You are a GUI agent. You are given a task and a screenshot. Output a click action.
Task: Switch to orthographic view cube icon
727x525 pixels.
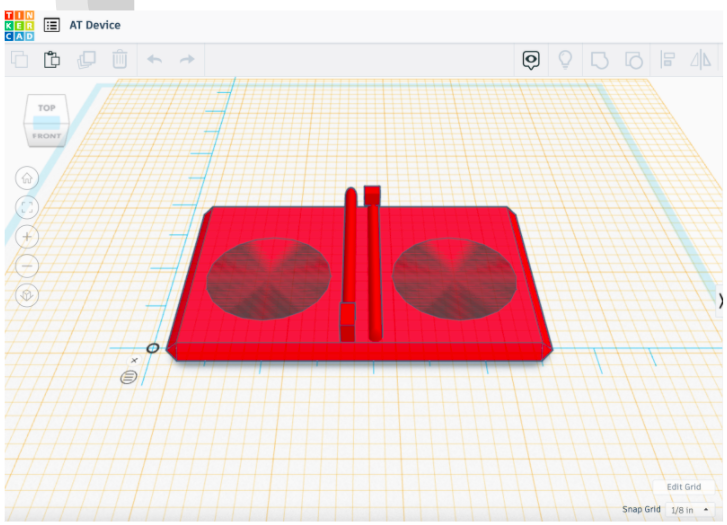pyautogui.click(x=27, y=295)
